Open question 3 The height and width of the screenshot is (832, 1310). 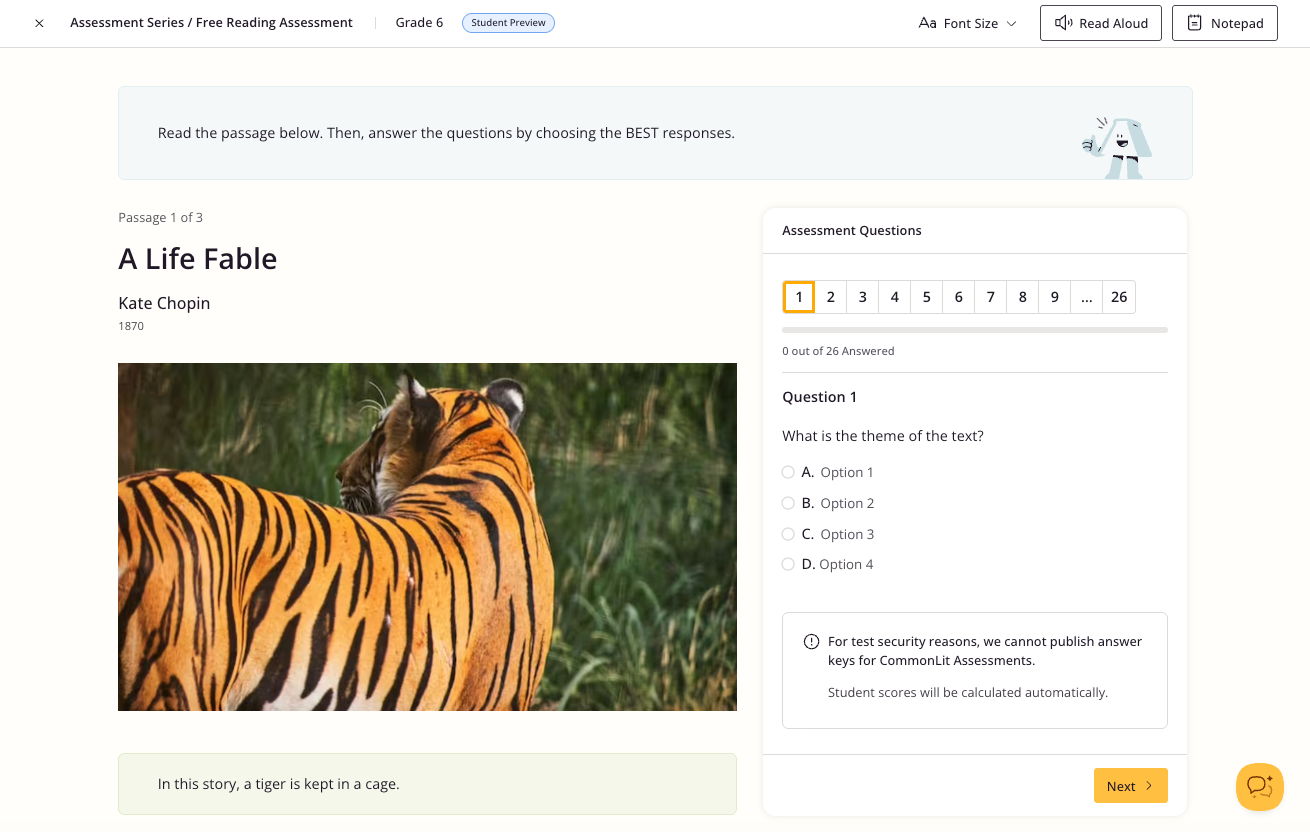click(x=863, y=297)
